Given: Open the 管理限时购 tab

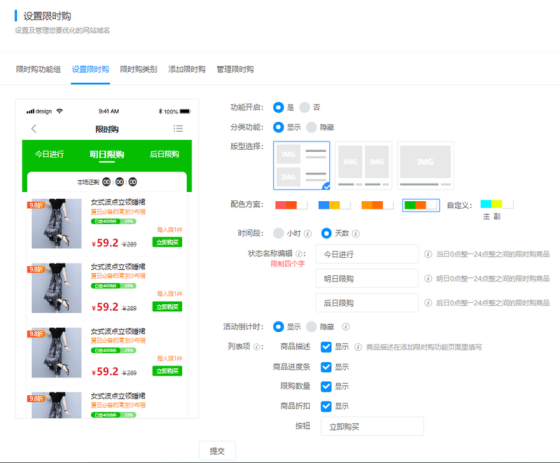Looking at the screenshot, I should coord(235,69).
